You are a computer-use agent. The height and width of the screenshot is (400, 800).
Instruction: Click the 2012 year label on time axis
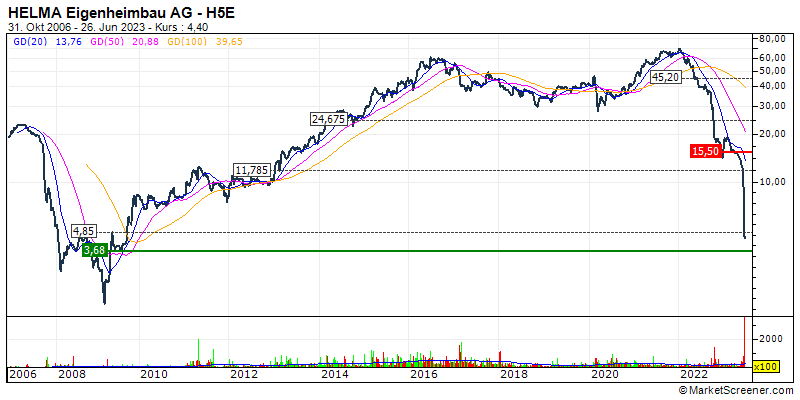(244, 376)
